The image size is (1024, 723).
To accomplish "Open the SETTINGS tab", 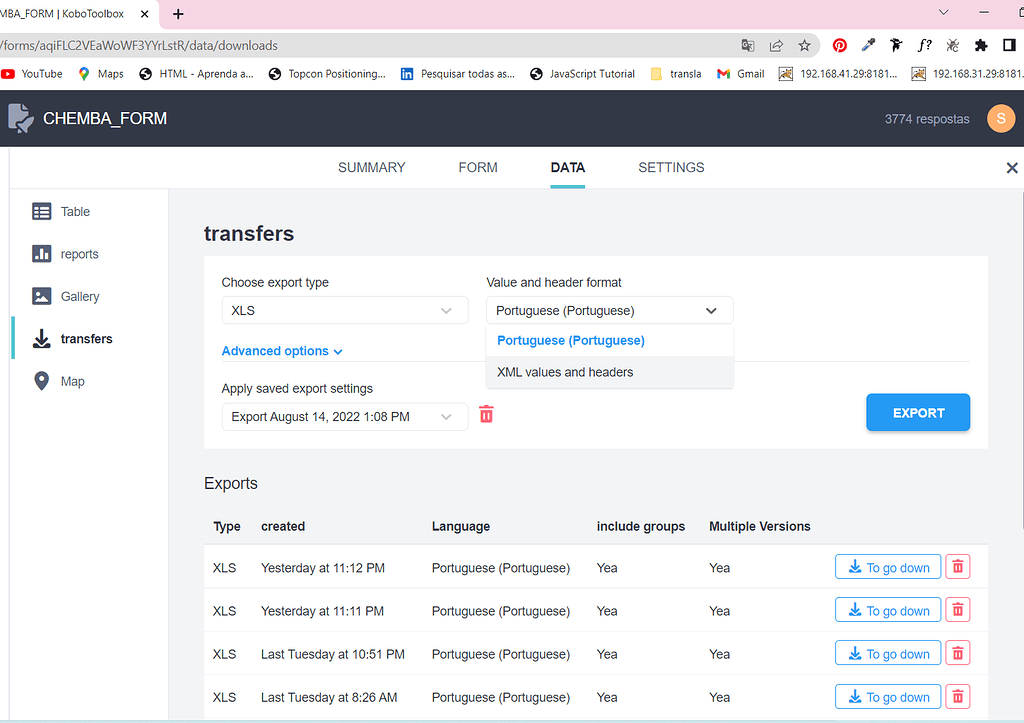I will click(671, 167).
